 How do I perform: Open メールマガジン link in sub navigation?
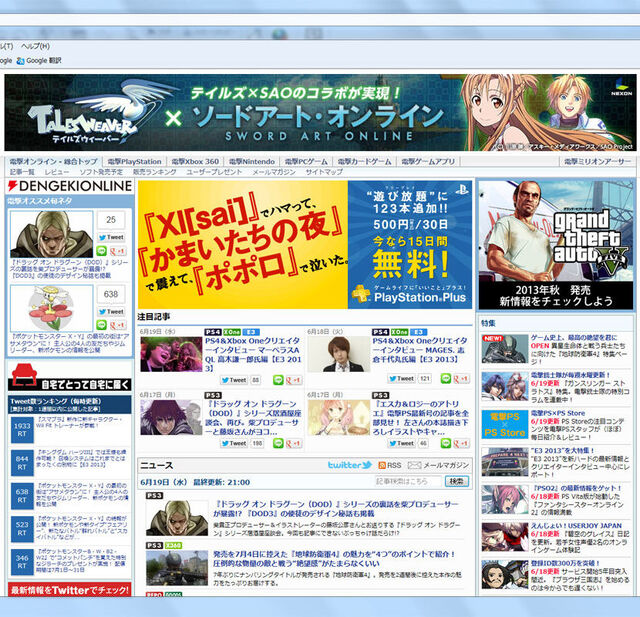[x=273, y=172]
